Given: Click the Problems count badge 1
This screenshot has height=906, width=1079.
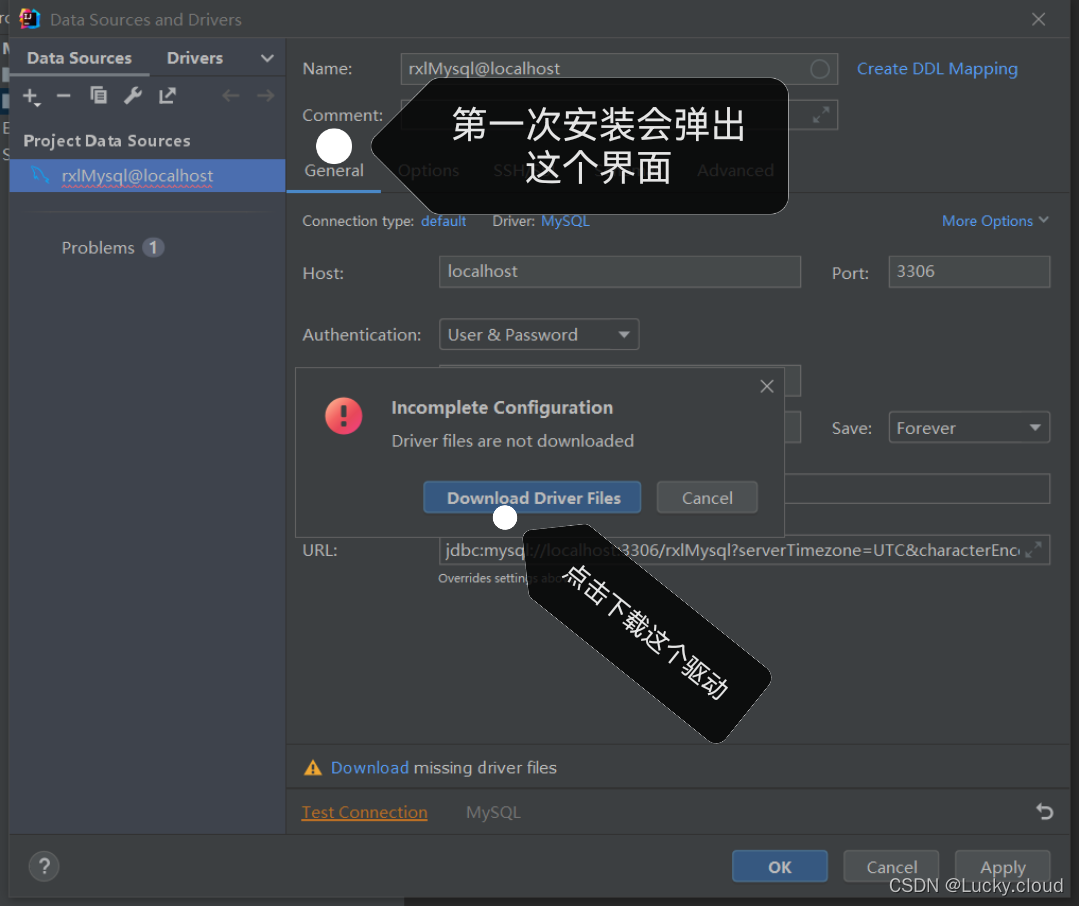Looking at the screenshot, I should click(153, 248).
